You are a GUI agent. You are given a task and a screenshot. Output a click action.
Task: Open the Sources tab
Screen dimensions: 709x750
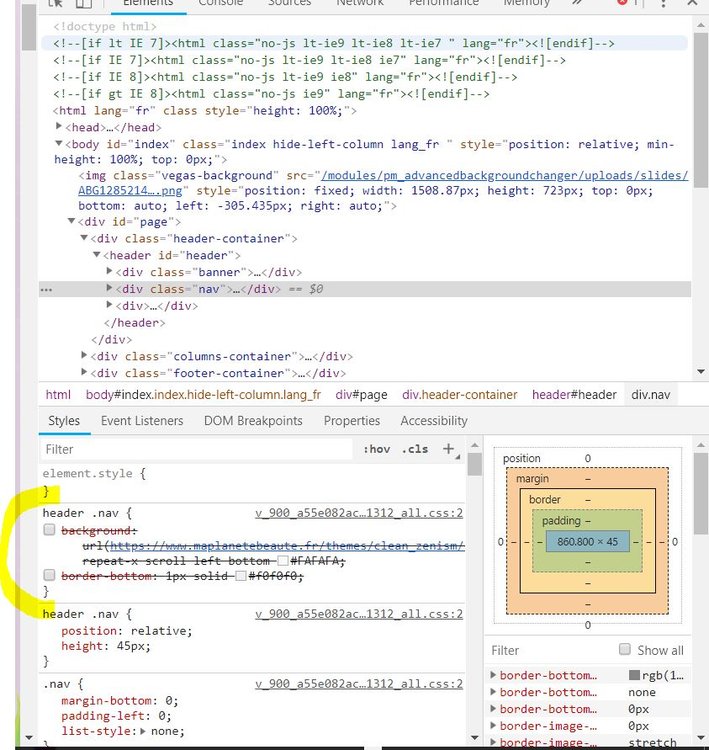coord(289,3)
